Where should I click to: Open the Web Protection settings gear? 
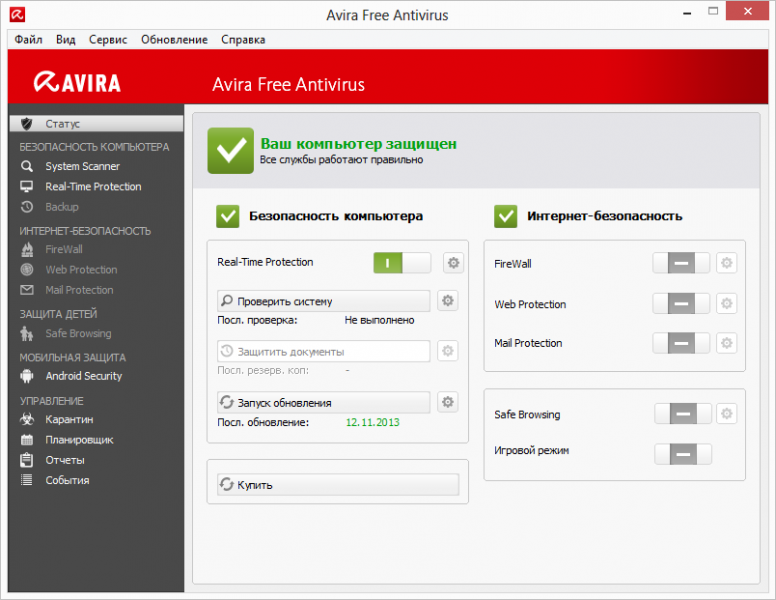click(x=727, y=303)
